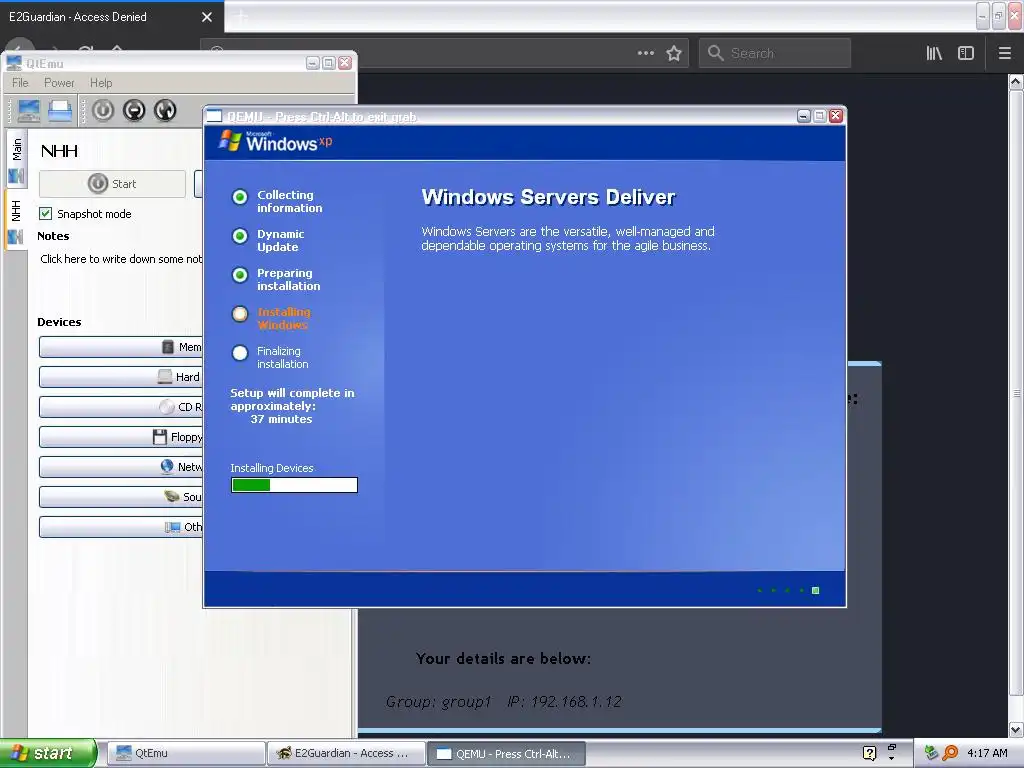Click the stop machine icon in QtEmu toolbar
This screenshot has width=1024, height=768.
pos(134,110)
